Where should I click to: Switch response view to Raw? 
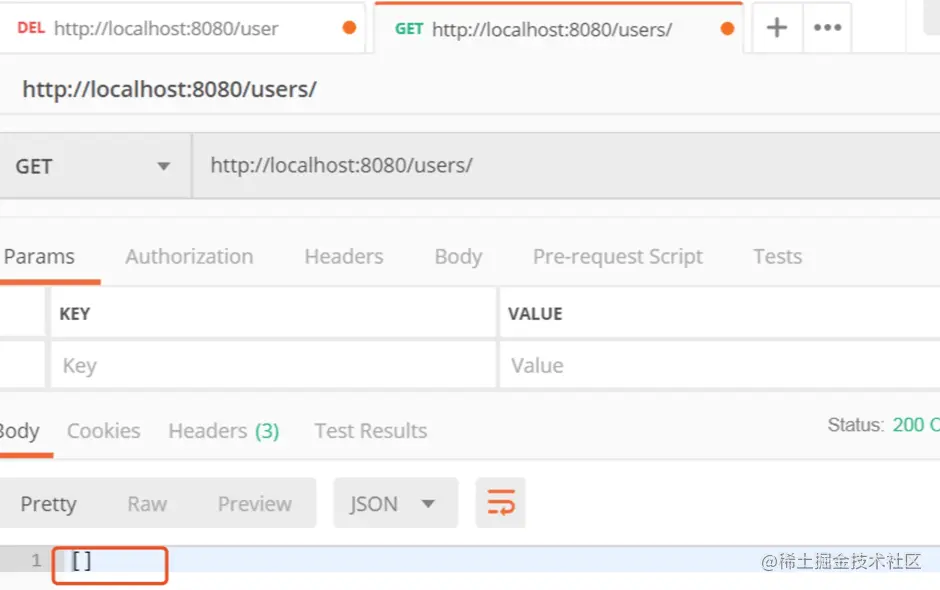147,504
